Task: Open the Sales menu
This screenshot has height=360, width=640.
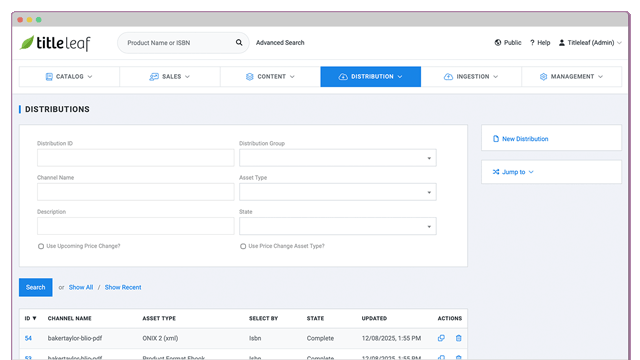Action: [170, 77]
